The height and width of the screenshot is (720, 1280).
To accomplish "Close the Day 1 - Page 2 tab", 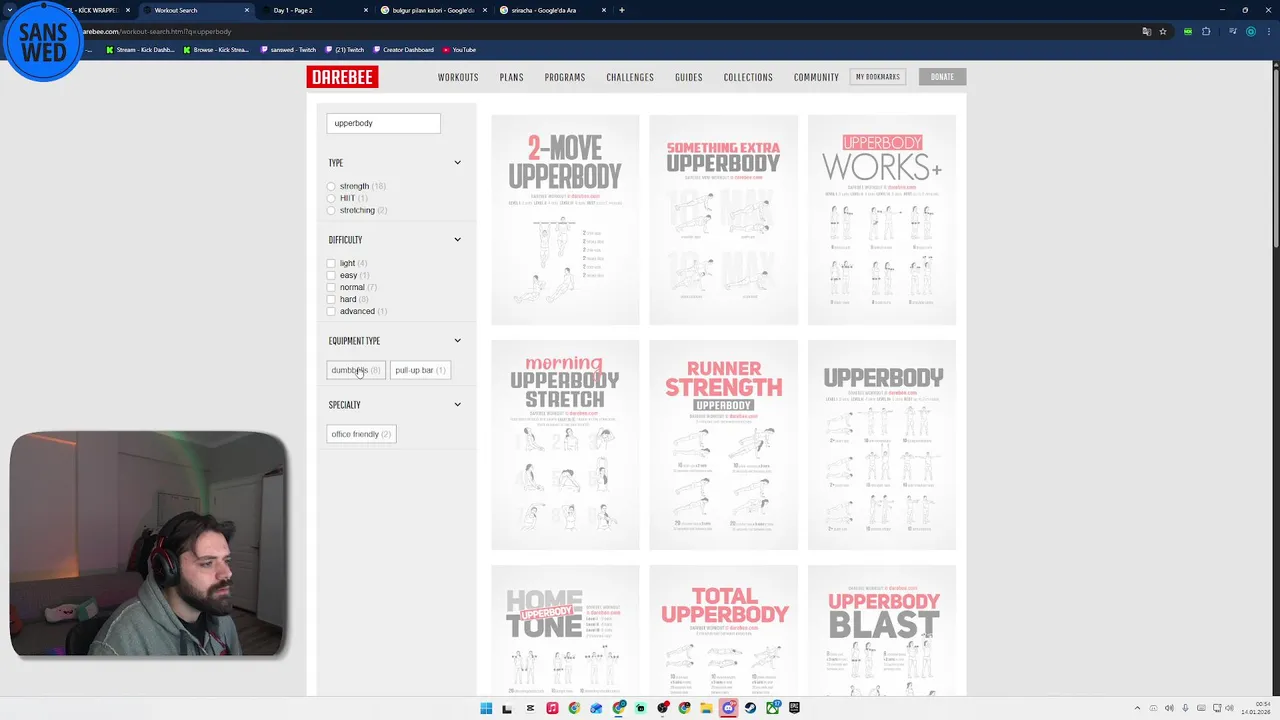I will click(366, 10).
